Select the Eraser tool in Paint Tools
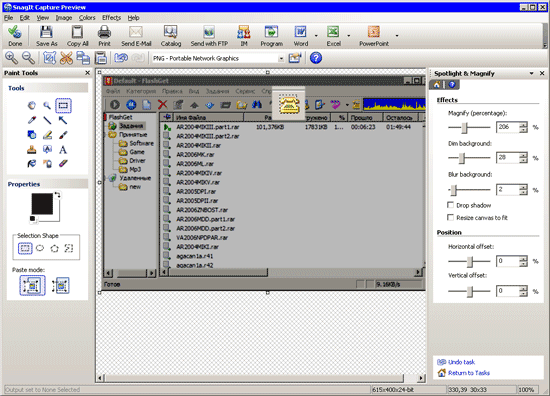Screen dimensions: 550x396 point(63,163)
